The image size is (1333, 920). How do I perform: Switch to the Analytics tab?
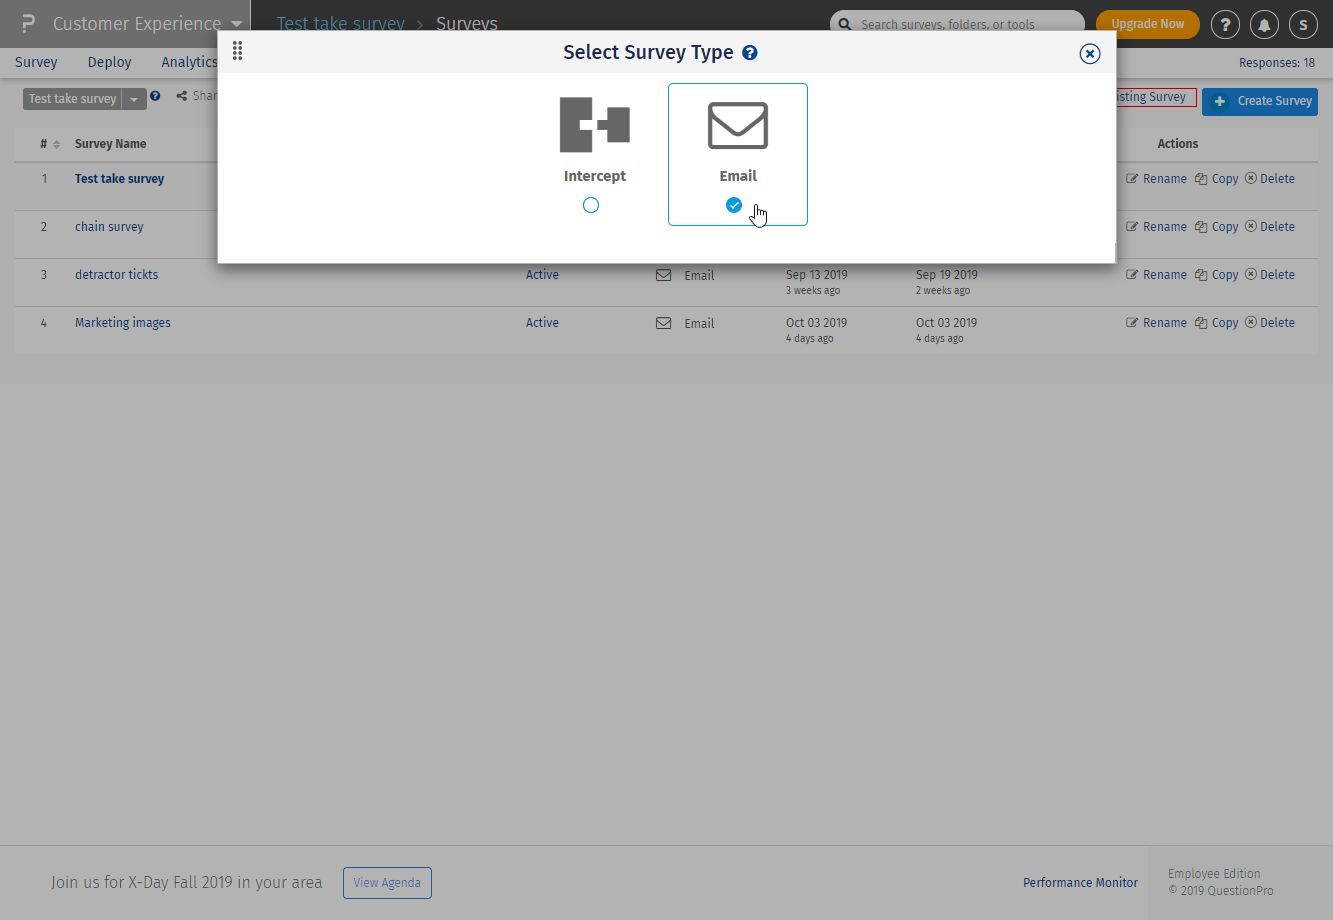tap(190, 62)
